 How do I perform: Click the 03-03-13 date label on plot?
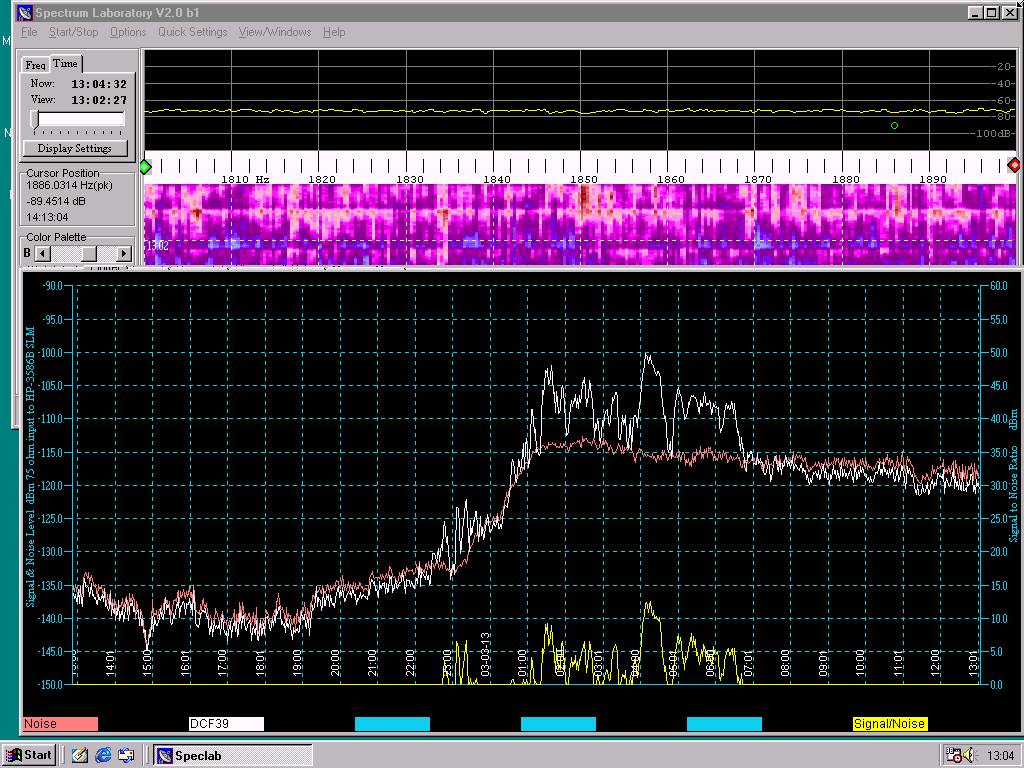click(x=485, y=654)
